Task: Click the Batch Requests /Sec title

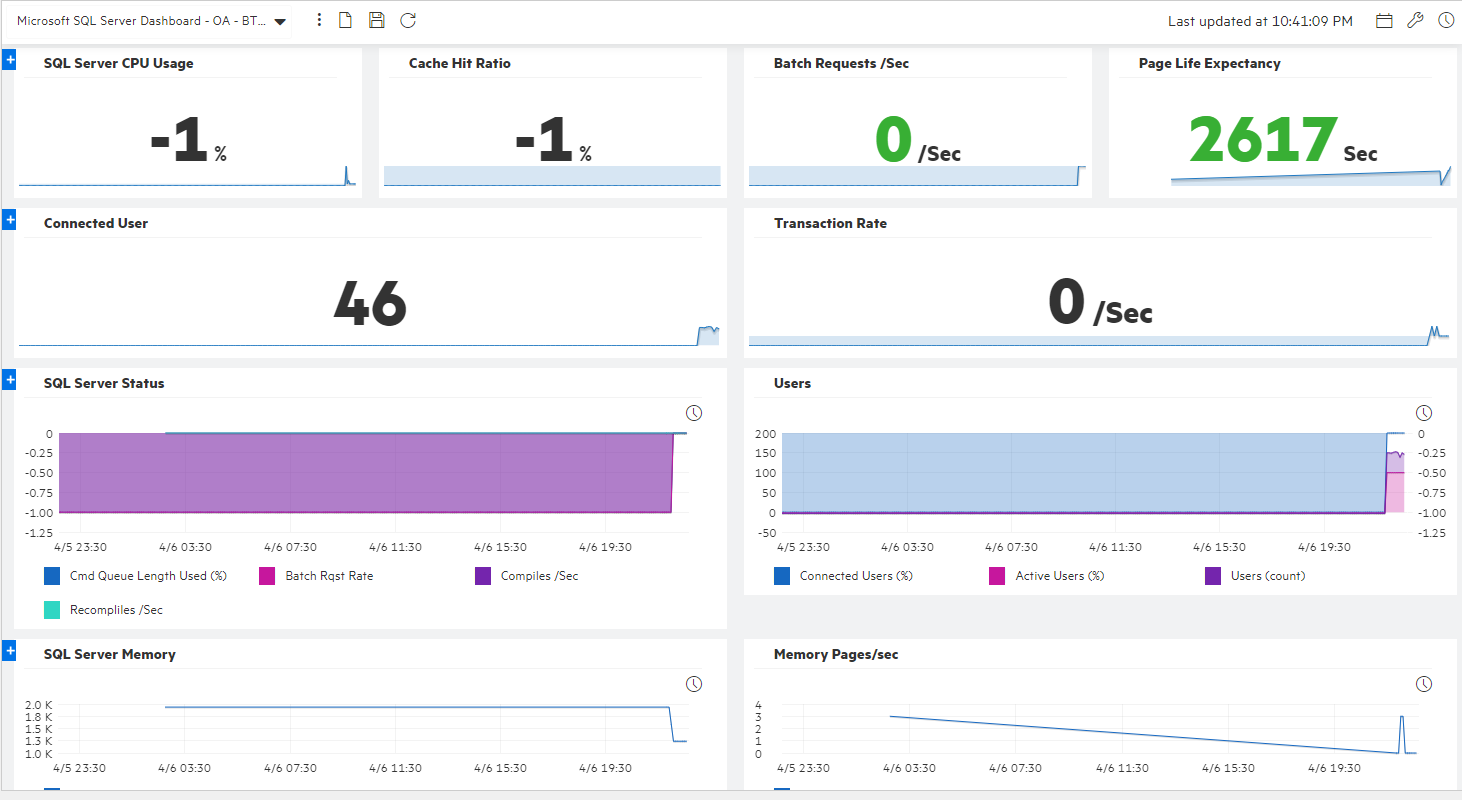Action: point(842,63)
